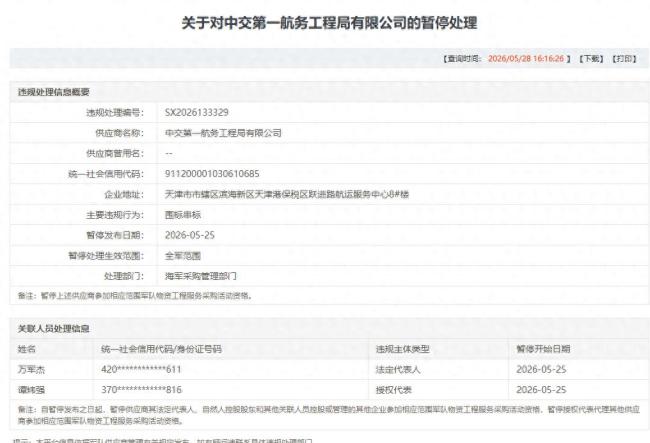
Task: Select violation behavior 围标串标
Action: 183,215
